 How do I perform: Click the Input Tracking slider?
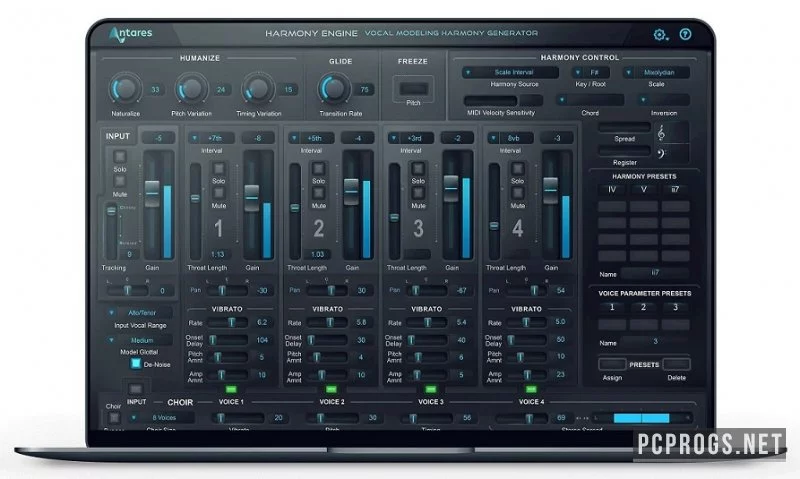point(111,231)
